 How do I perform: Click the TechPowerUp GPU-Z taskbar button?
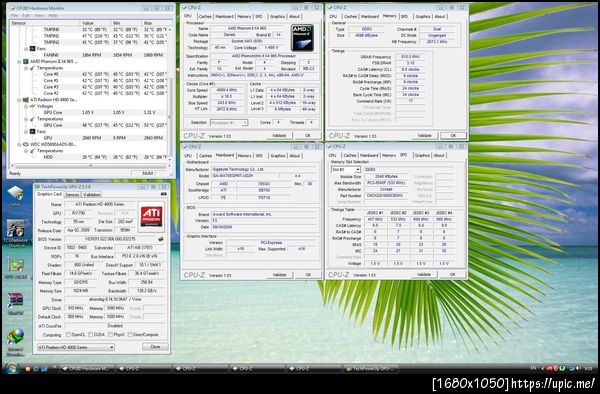coord(371,369)
